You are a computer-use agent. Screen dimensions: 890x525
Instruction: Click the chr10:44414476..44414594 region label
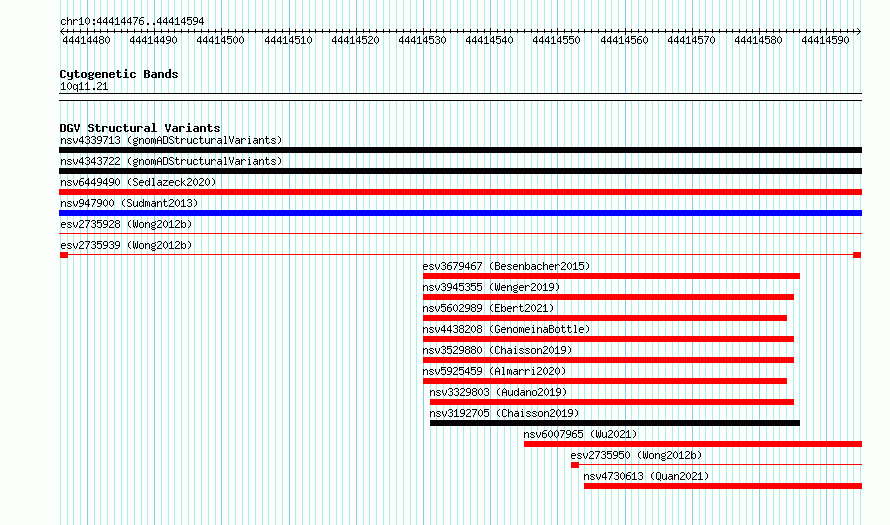tap(132, 22)
